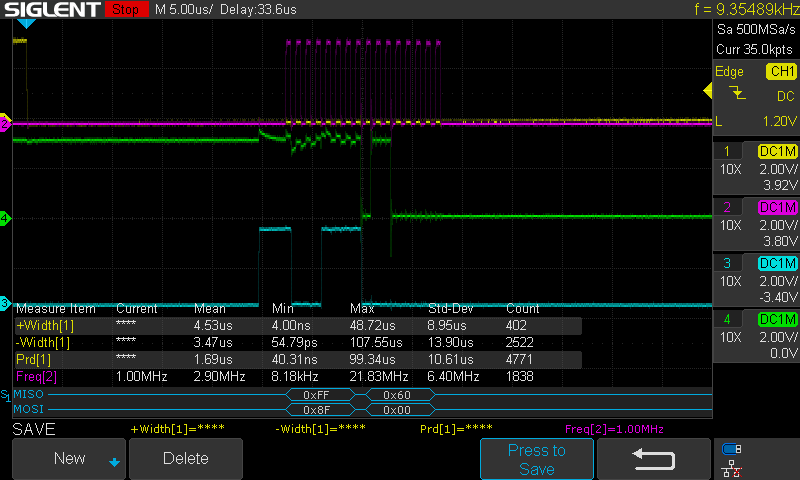Click the S1 serial decode label
This screenshot has height=480, width=800.
(5, 395)
